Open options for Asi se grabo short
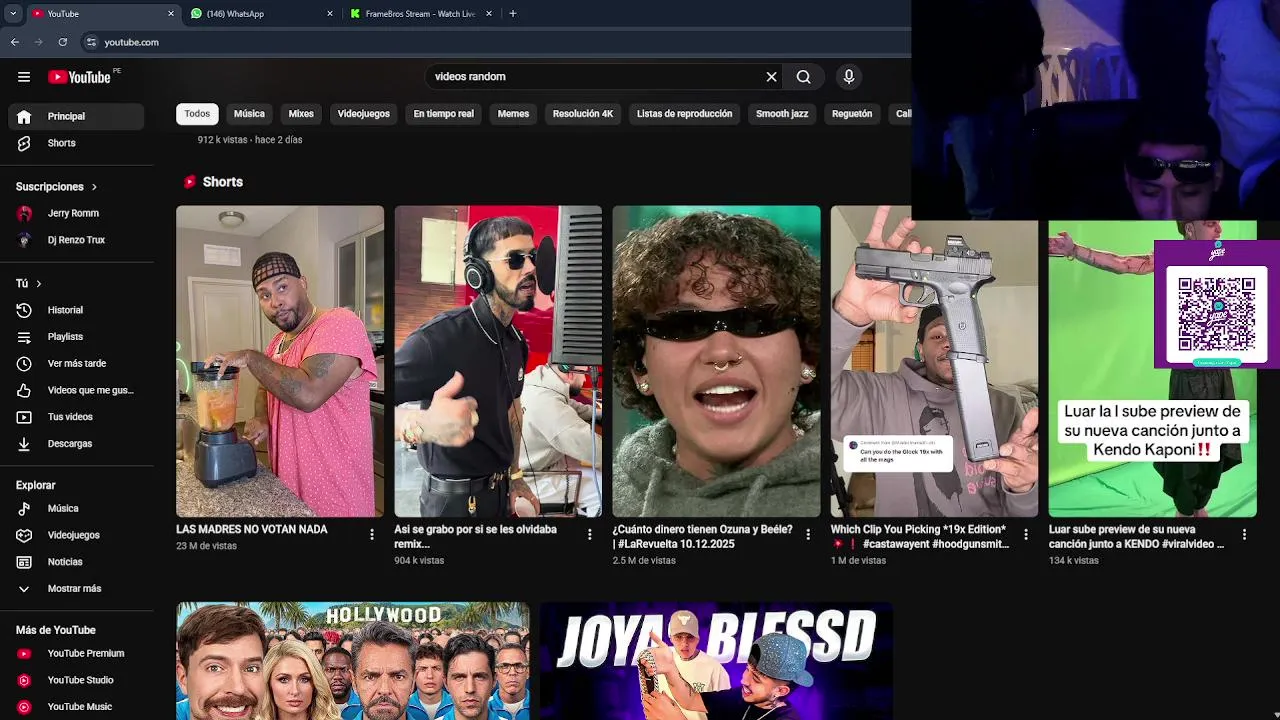The height and width of the screenshot is (720, 1280). click(590, 535)
